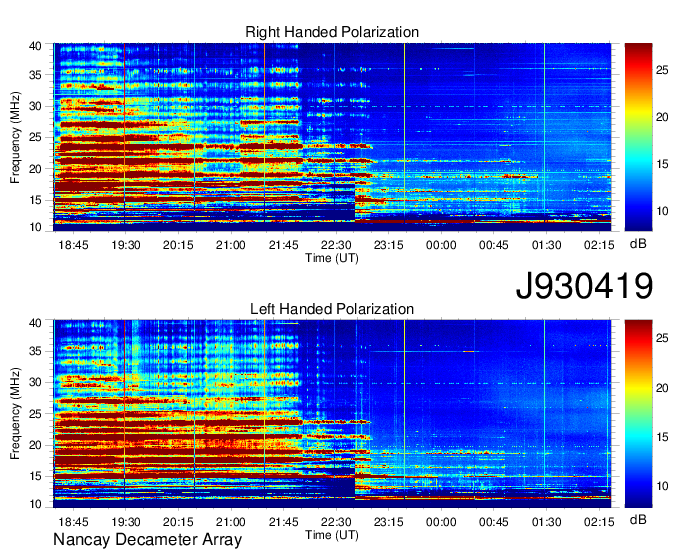Open the Right Handed Polarization spectrogram
The height and width of the screenshot is (552, 680).
click(x=332, y=137)
